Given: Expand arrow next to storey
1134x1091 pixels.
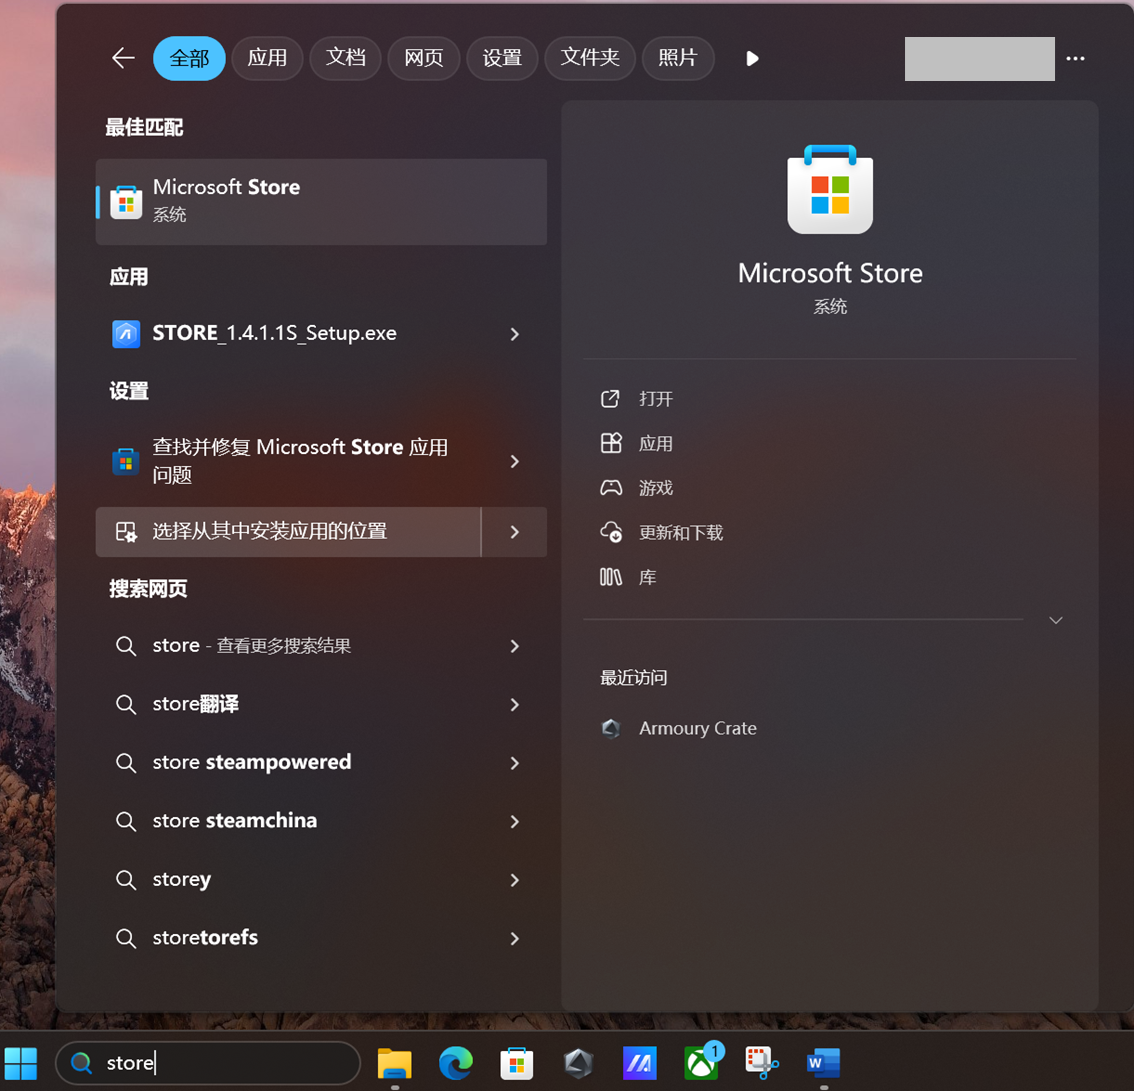Looking at the screenshot, I should point(514,881).
